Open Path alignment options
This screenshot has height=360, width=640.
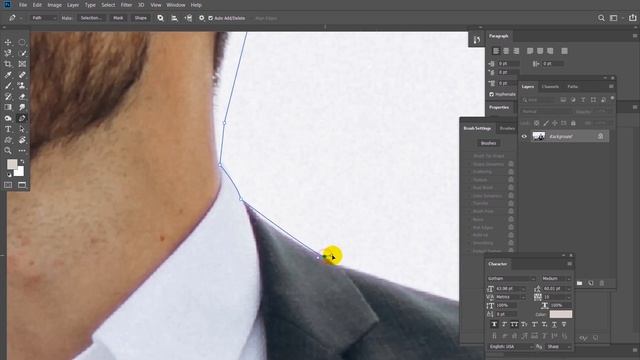pyautogui.click(x=174, y=18)
